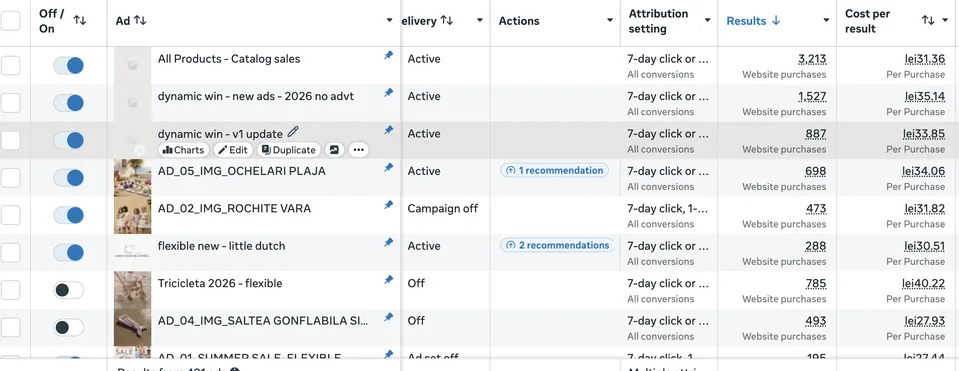Turn off flexible new - little dutch toggle

pyautogui.click(x=68, y=252)
